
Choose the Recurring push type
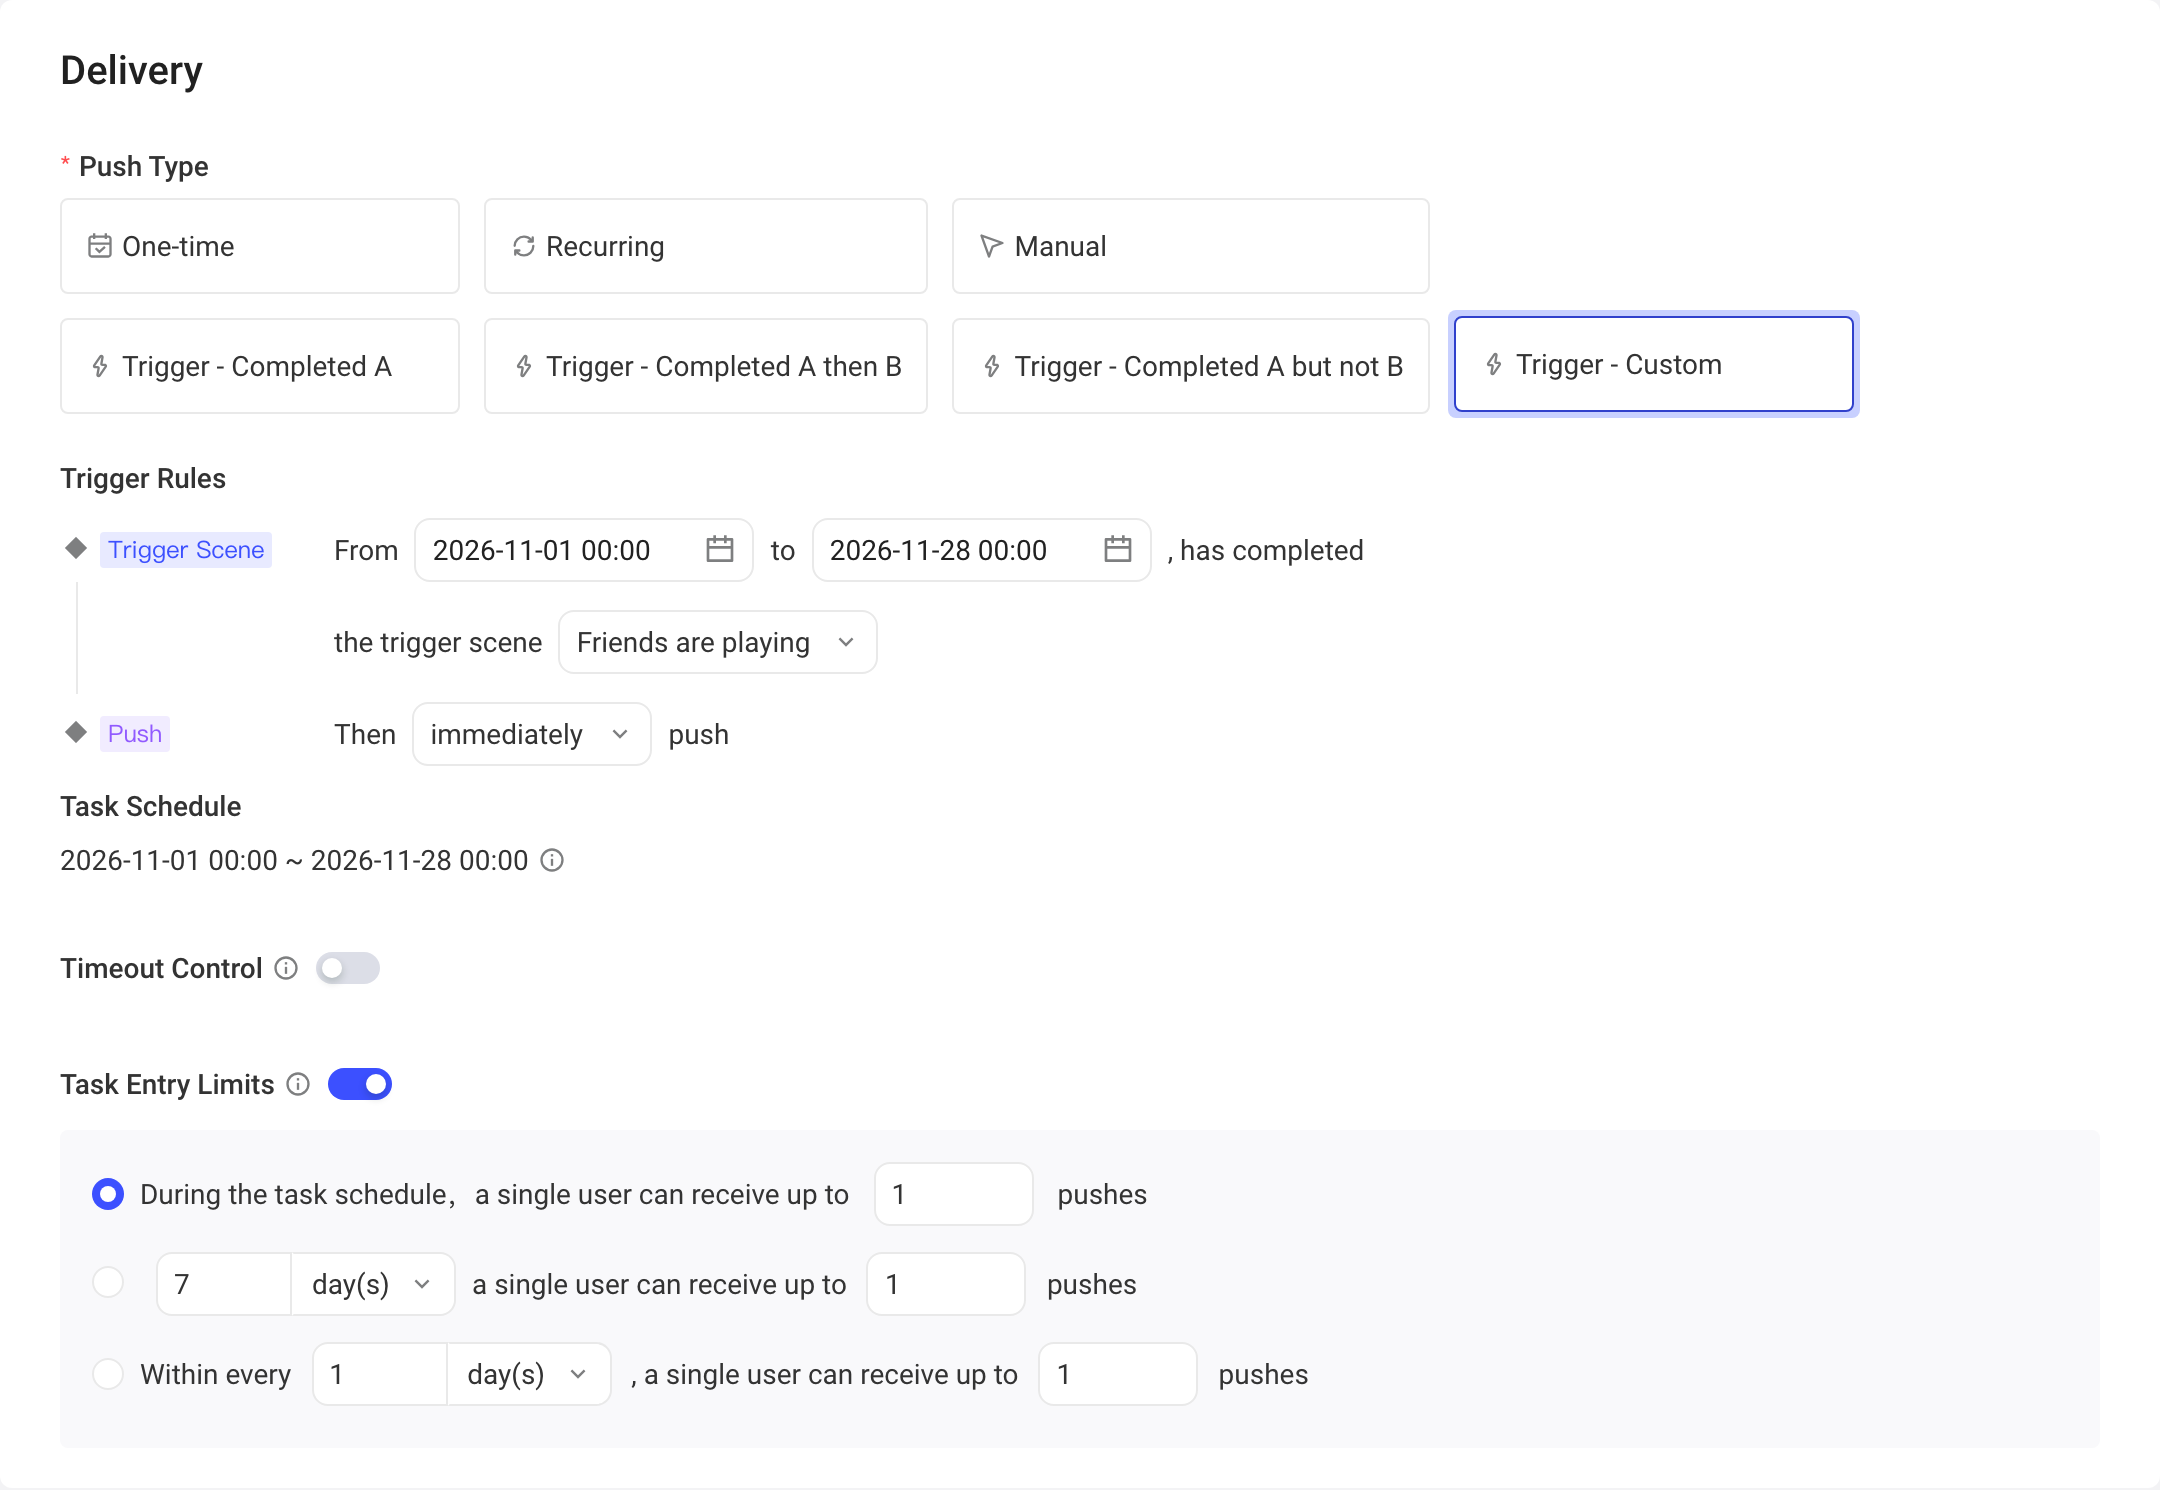click(x=706, y=246)
